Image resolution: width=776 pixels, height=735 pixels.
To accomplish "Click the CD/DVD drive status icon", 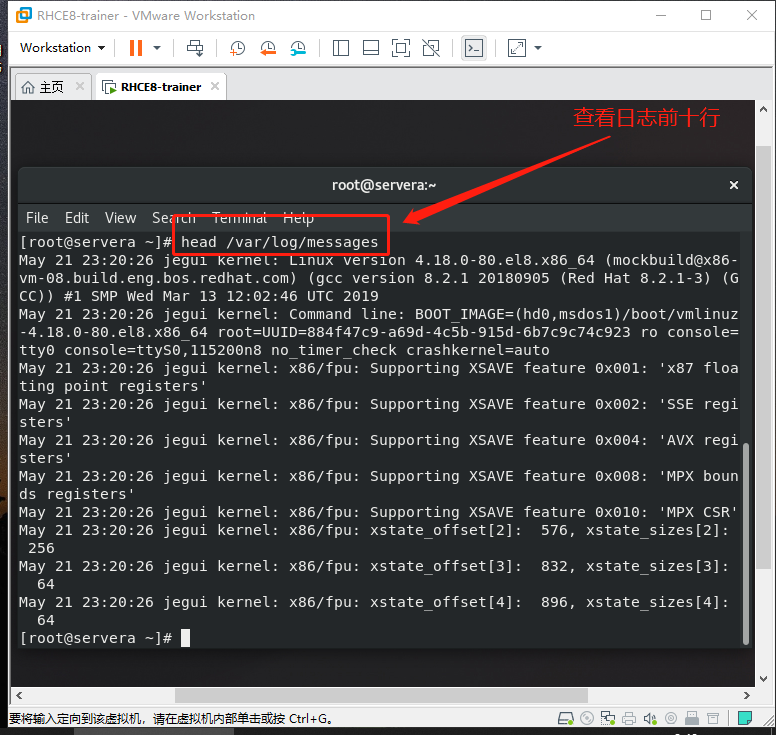I will (x=587, y=718).
